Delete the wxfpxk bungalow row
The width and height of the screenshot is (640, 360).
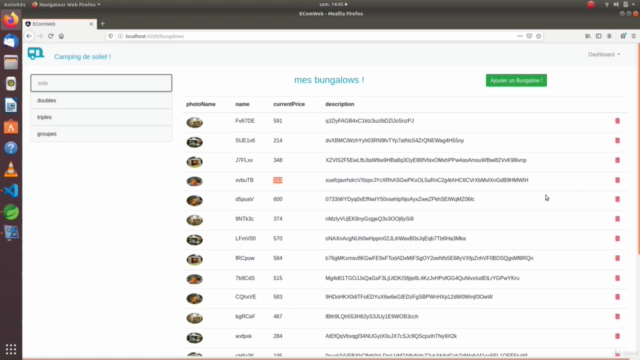coord(617,336)
